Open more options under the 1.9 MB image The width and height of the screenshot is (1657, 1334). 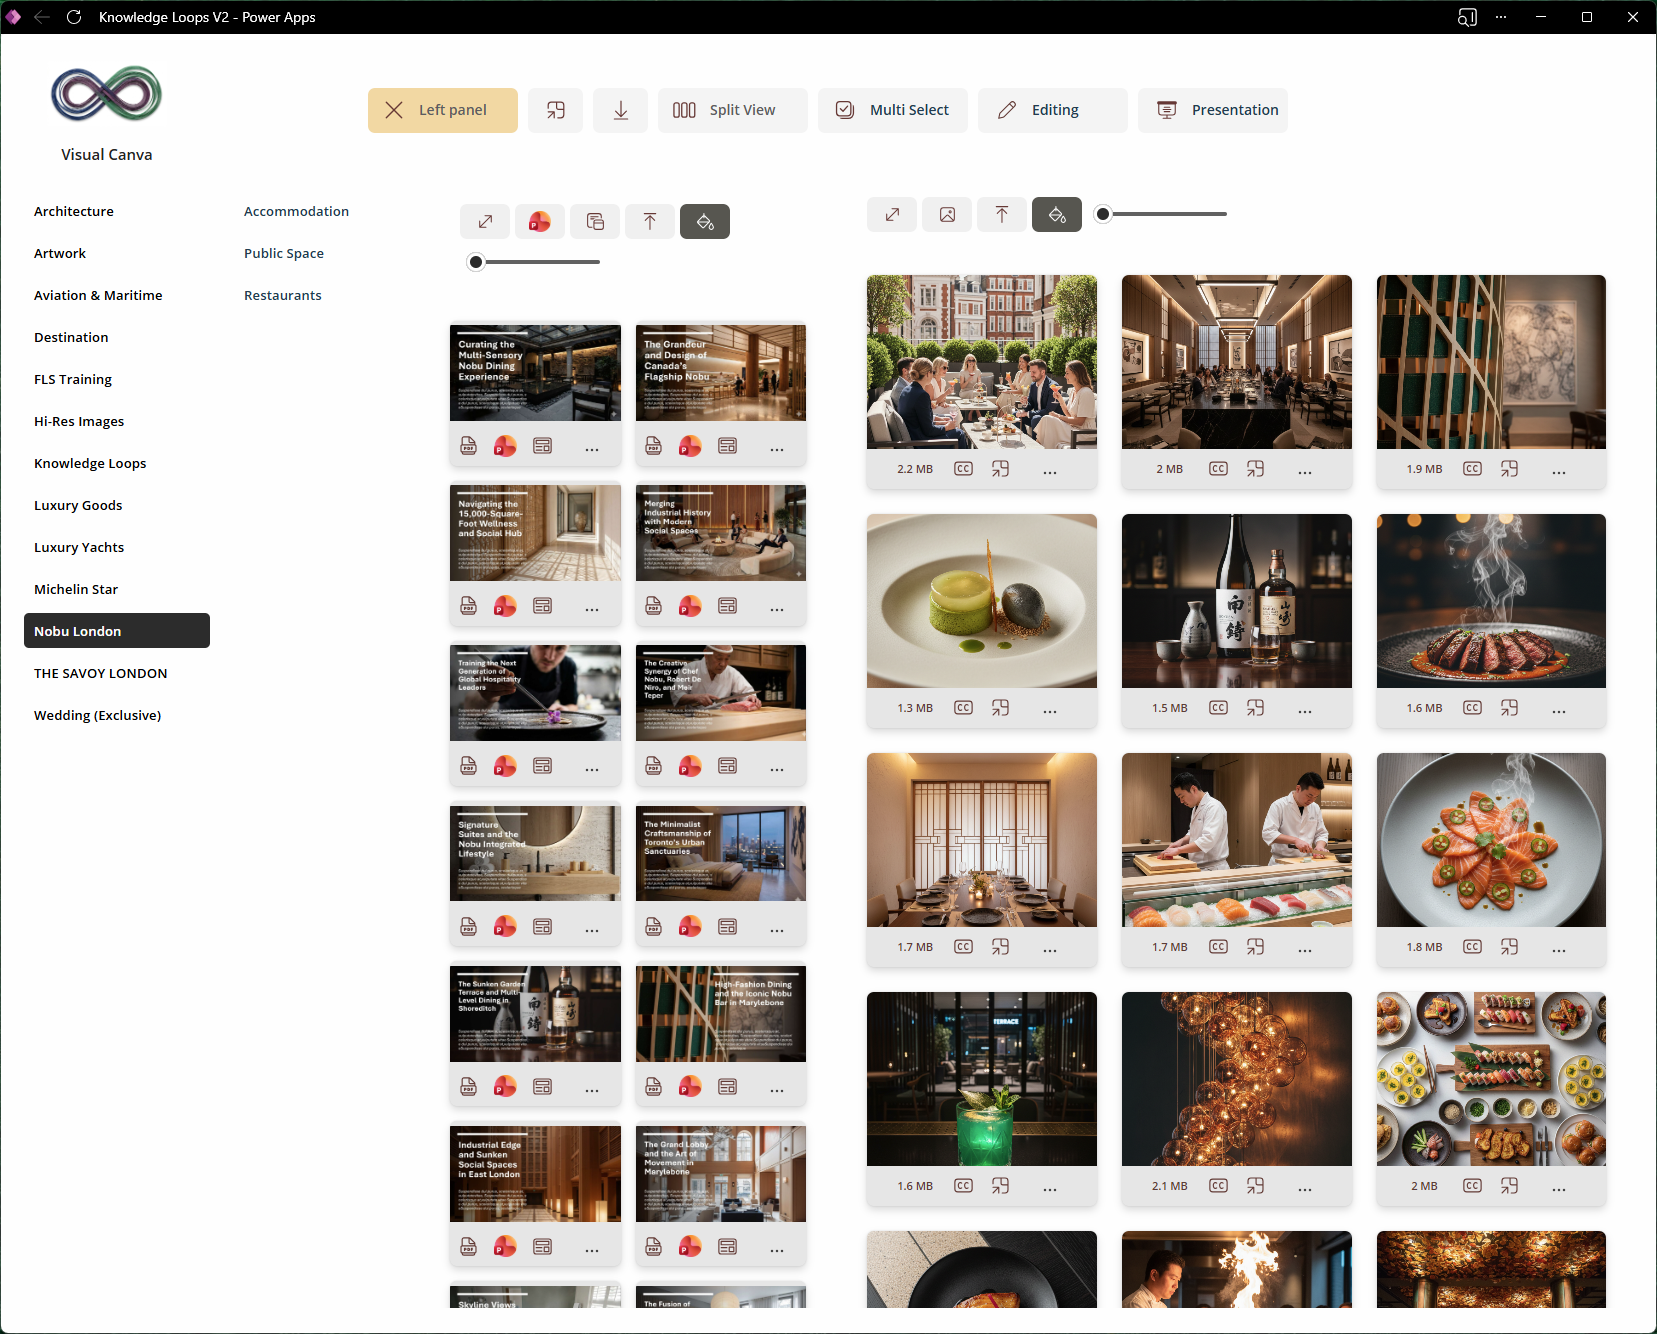point(1559,472)
